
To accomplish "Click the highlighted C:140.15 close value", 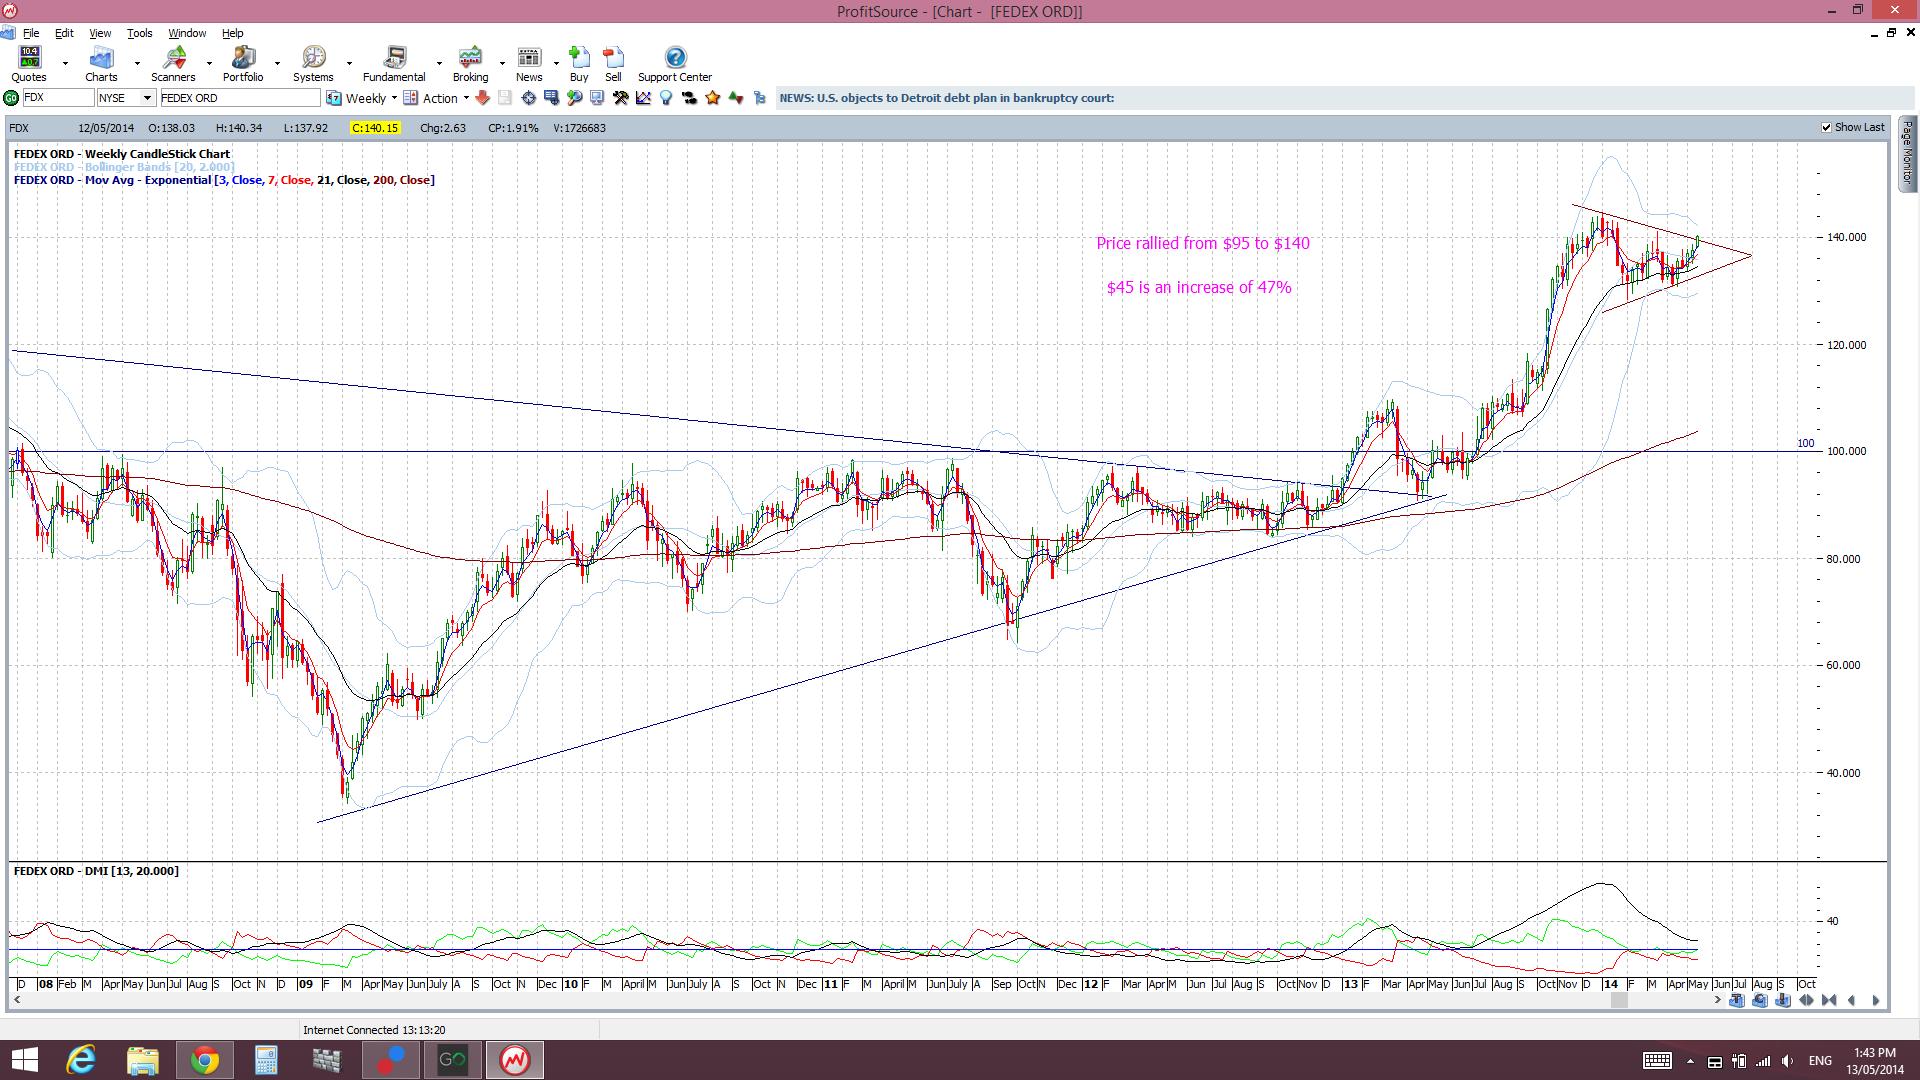I will point(375,128).
